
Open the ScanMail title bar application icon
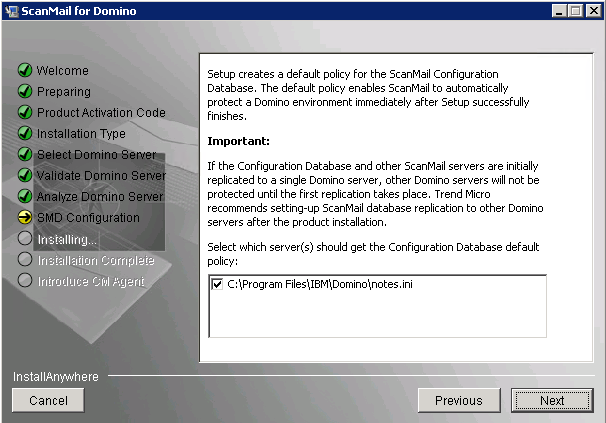[x=12, y=11]
